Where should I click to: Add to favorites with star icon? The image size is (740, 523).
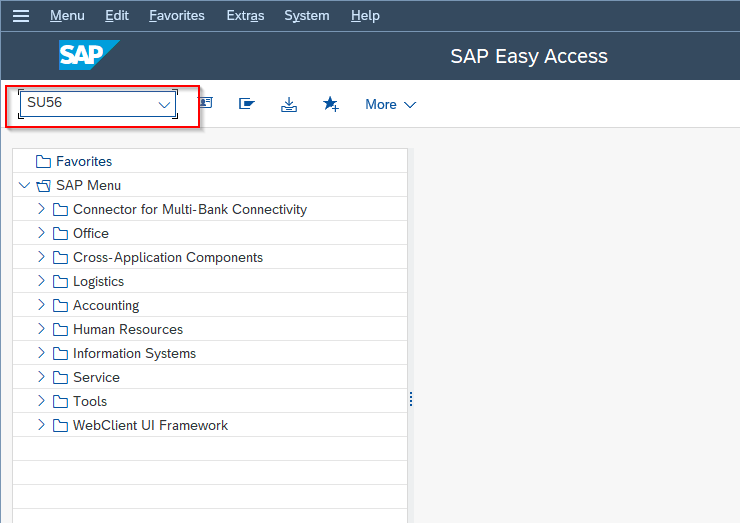coord(331,104)
